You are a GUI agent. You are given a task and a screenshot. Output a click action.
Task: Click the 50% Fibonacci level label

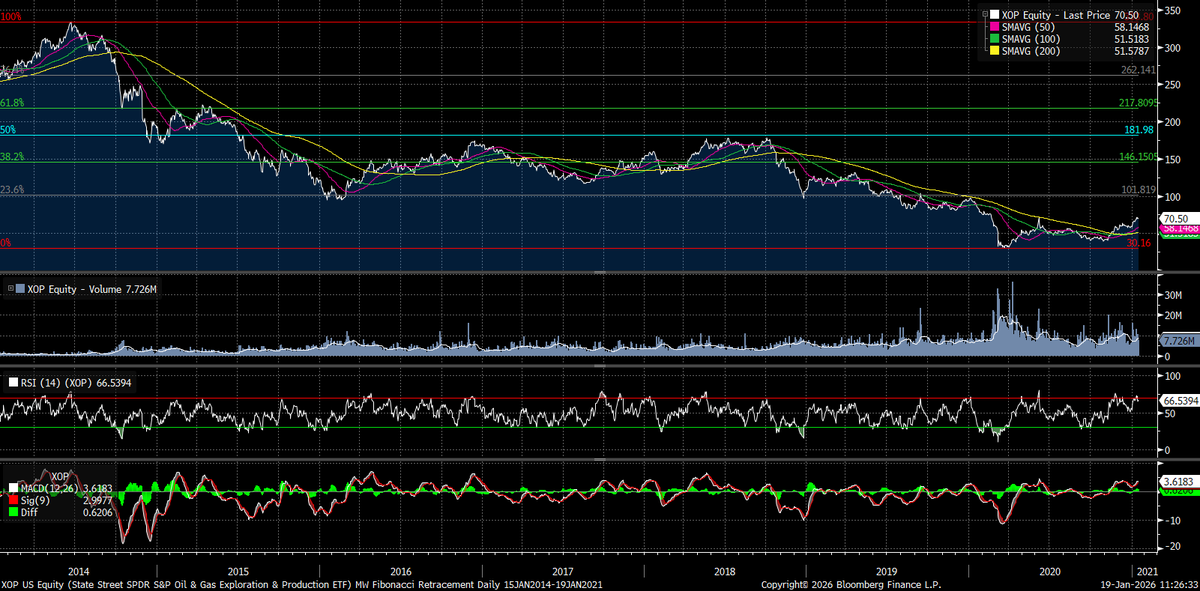(9, 130)
